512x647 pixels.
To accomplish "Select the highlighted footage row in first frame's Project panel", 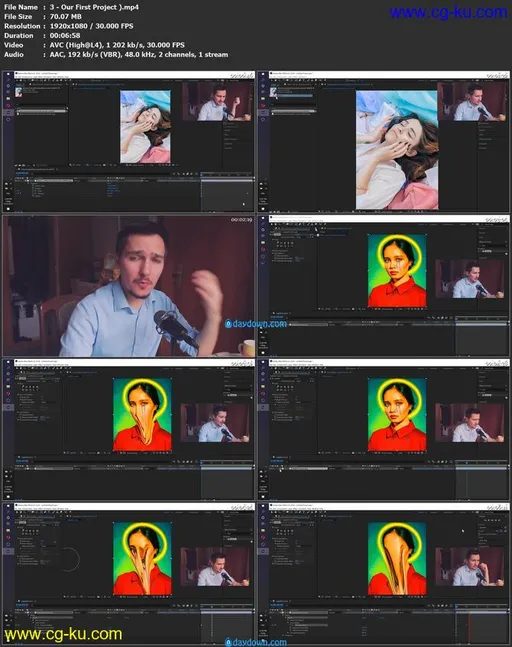I will click(42, 111).
